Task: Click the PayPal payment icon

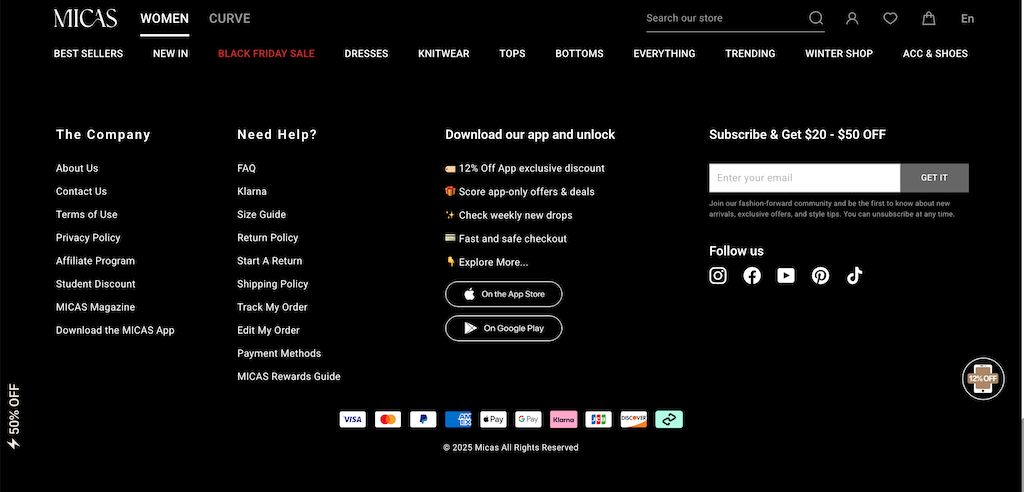Action: [x=423, y=419]
